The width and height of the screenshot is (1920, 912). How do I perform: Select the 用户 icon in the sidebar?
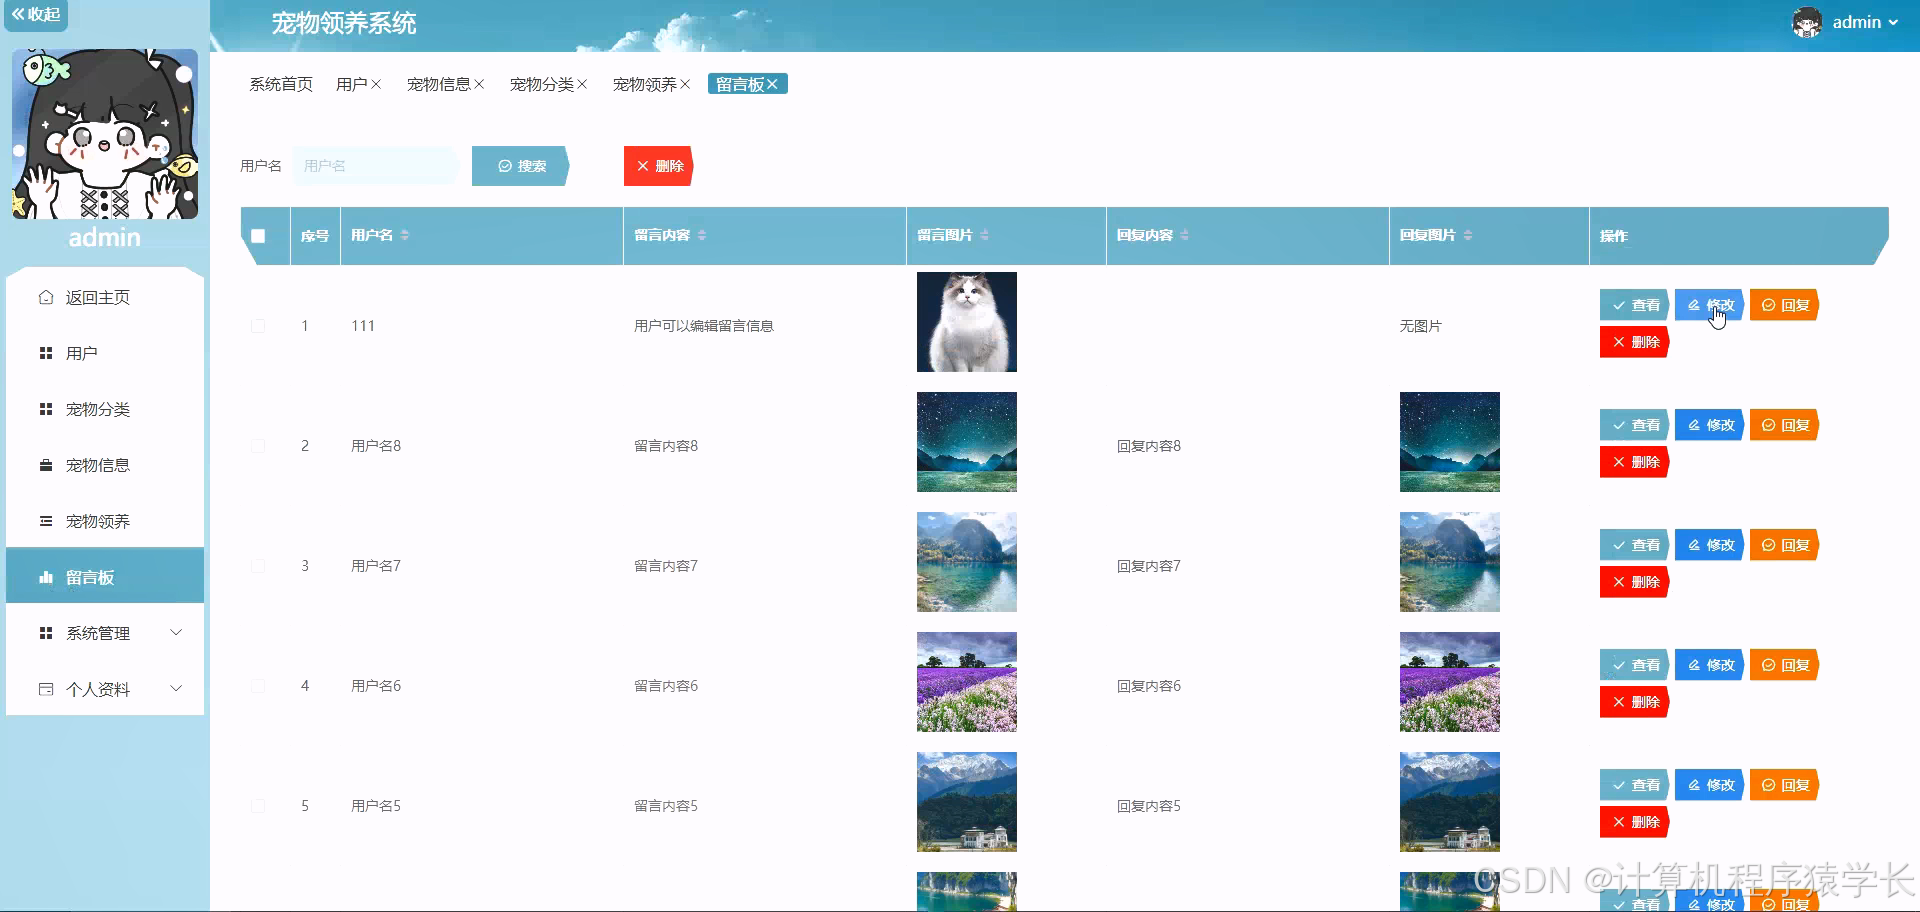[46, 352]
